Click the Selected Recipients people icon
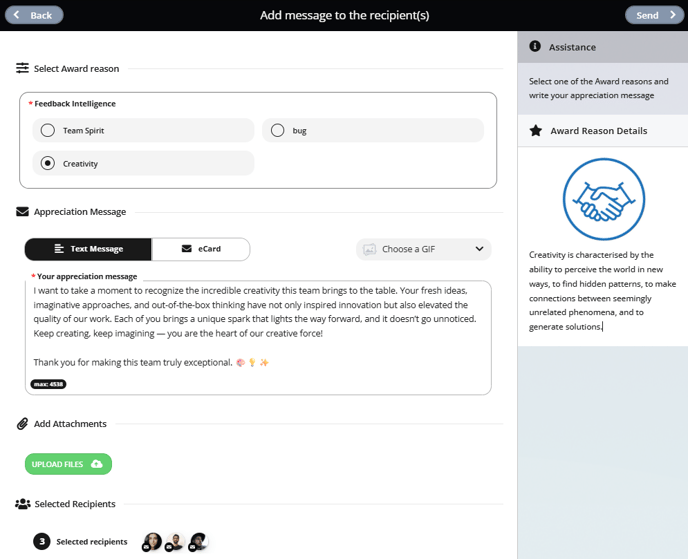This screenshot has height=559, width=688. point(22,504)
